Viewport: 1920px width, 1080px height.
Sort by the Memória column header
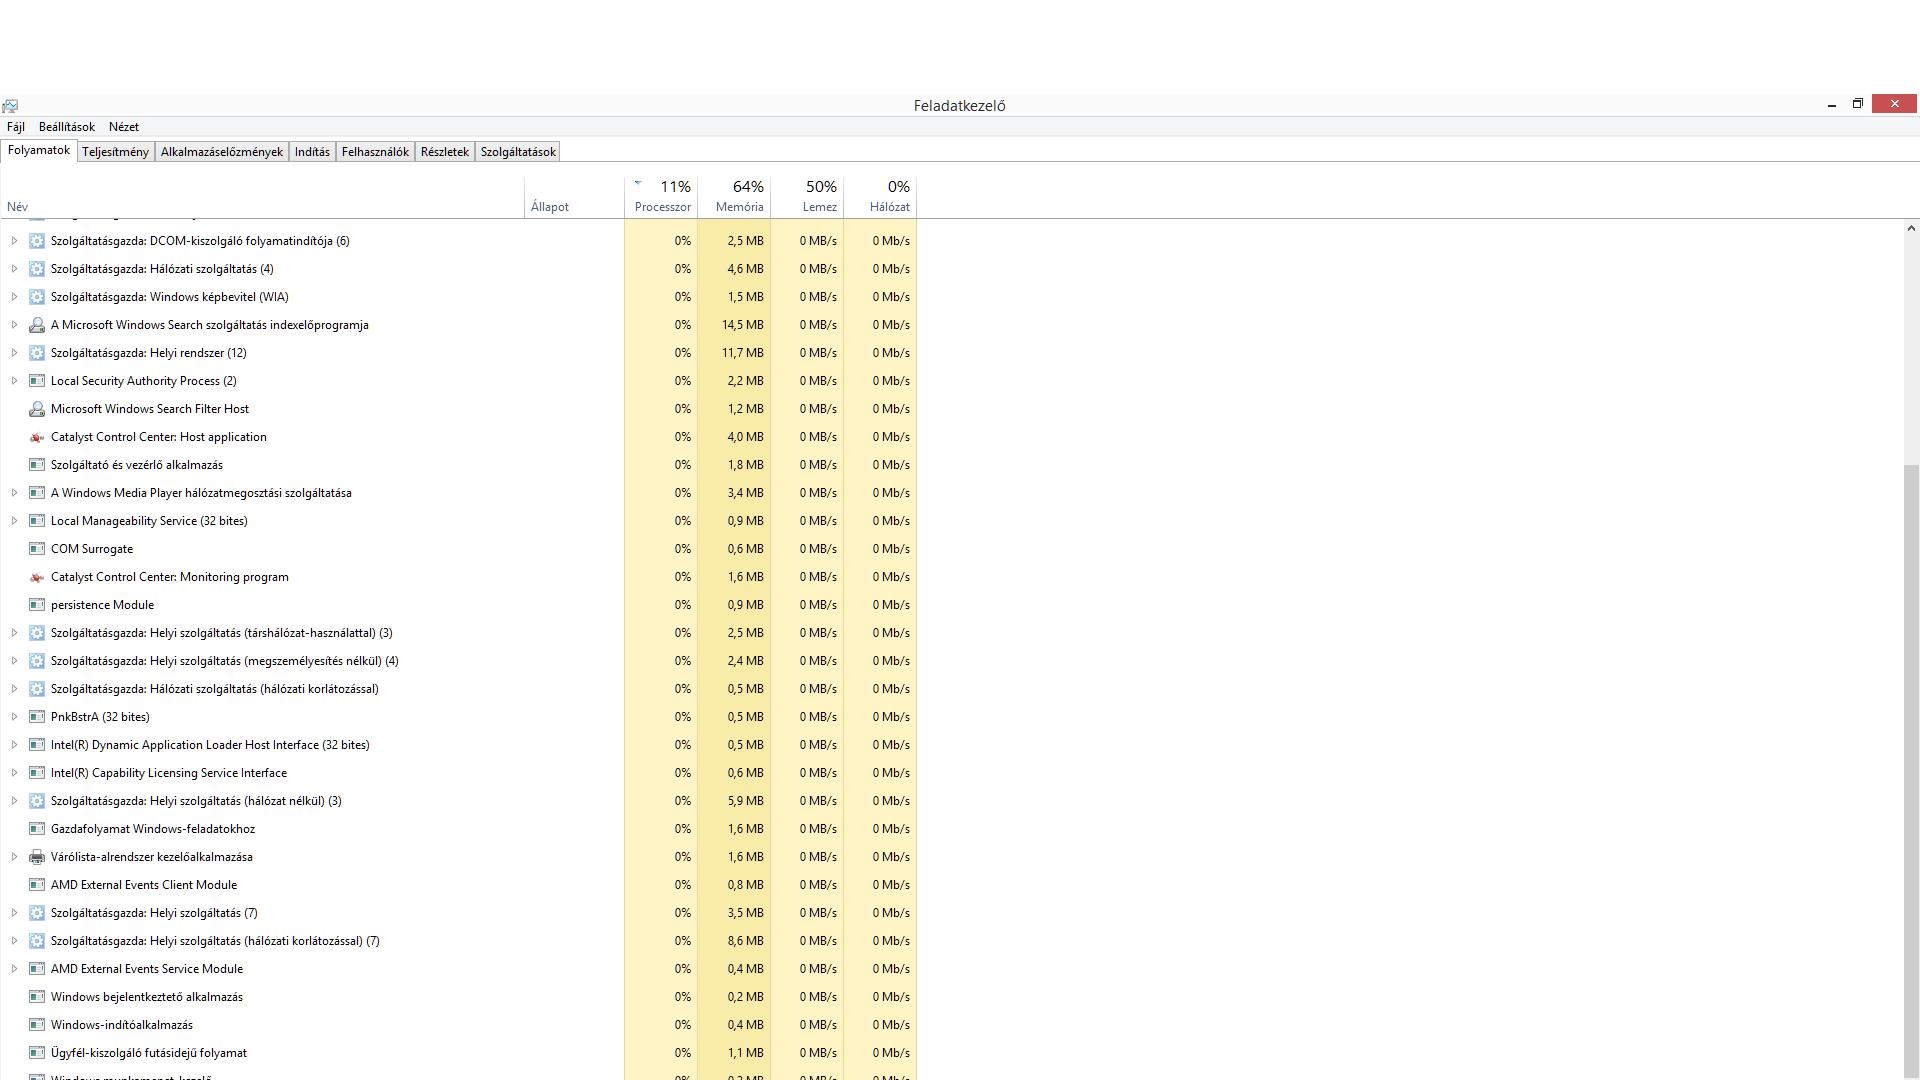point(734,197)
